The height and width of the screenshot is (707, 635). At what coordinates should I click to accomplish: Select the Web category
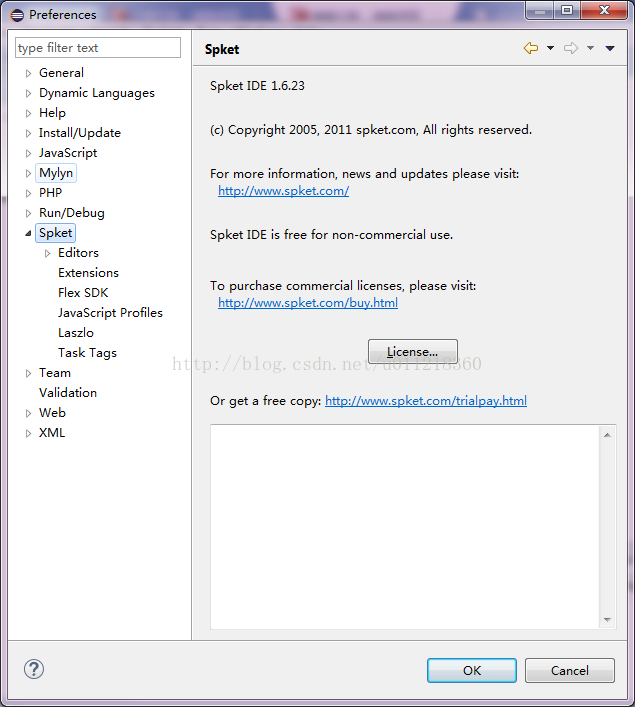(52, 413)
